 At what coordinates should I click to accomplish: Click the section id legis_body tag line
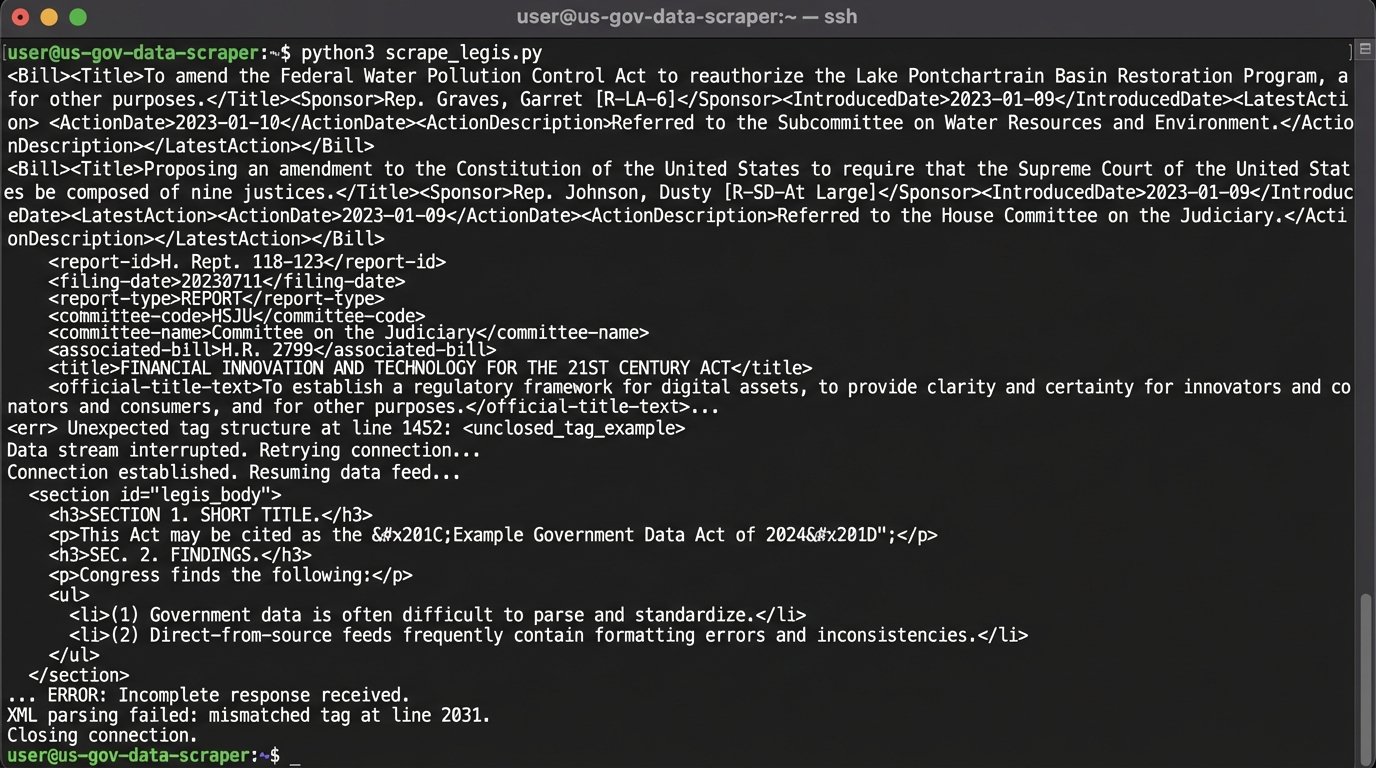coord(154,494)
